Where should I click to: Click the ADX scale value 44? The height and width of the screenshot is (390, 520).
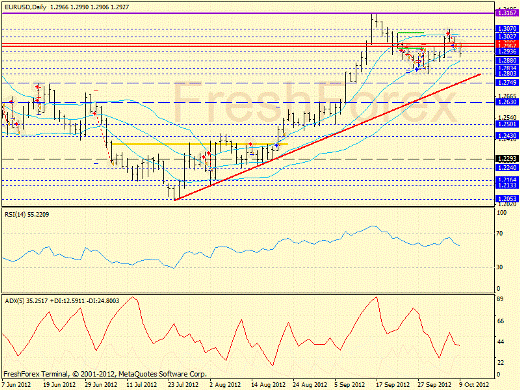pyautogui.click(x=500, y=342)
